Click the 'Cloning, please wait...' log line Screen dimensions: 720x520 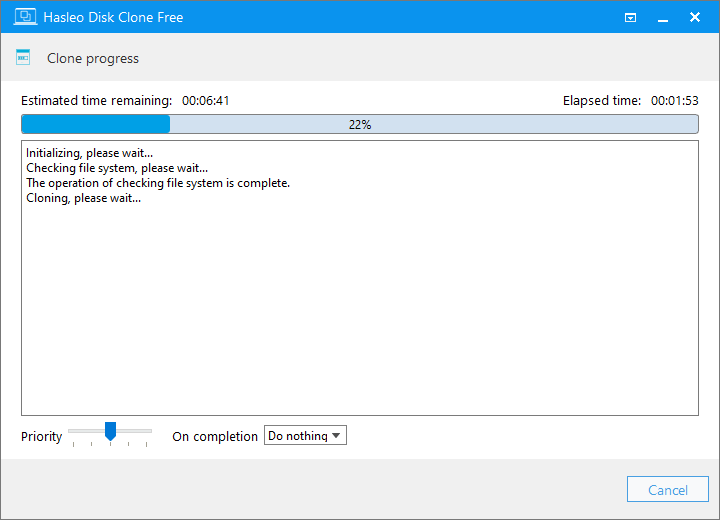[x=84, y=198]
